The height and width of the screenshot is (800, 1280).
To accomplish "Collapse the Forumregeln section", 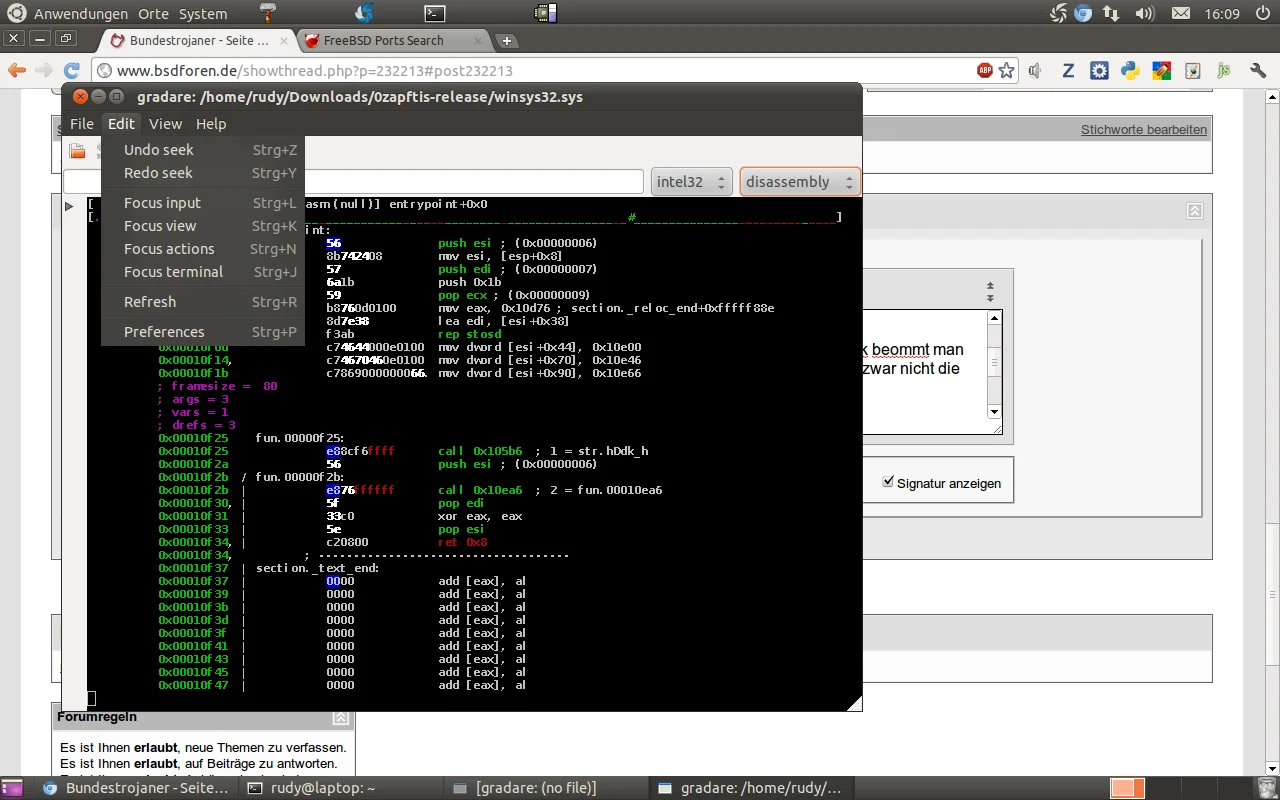I will click(x=341, y=718).
